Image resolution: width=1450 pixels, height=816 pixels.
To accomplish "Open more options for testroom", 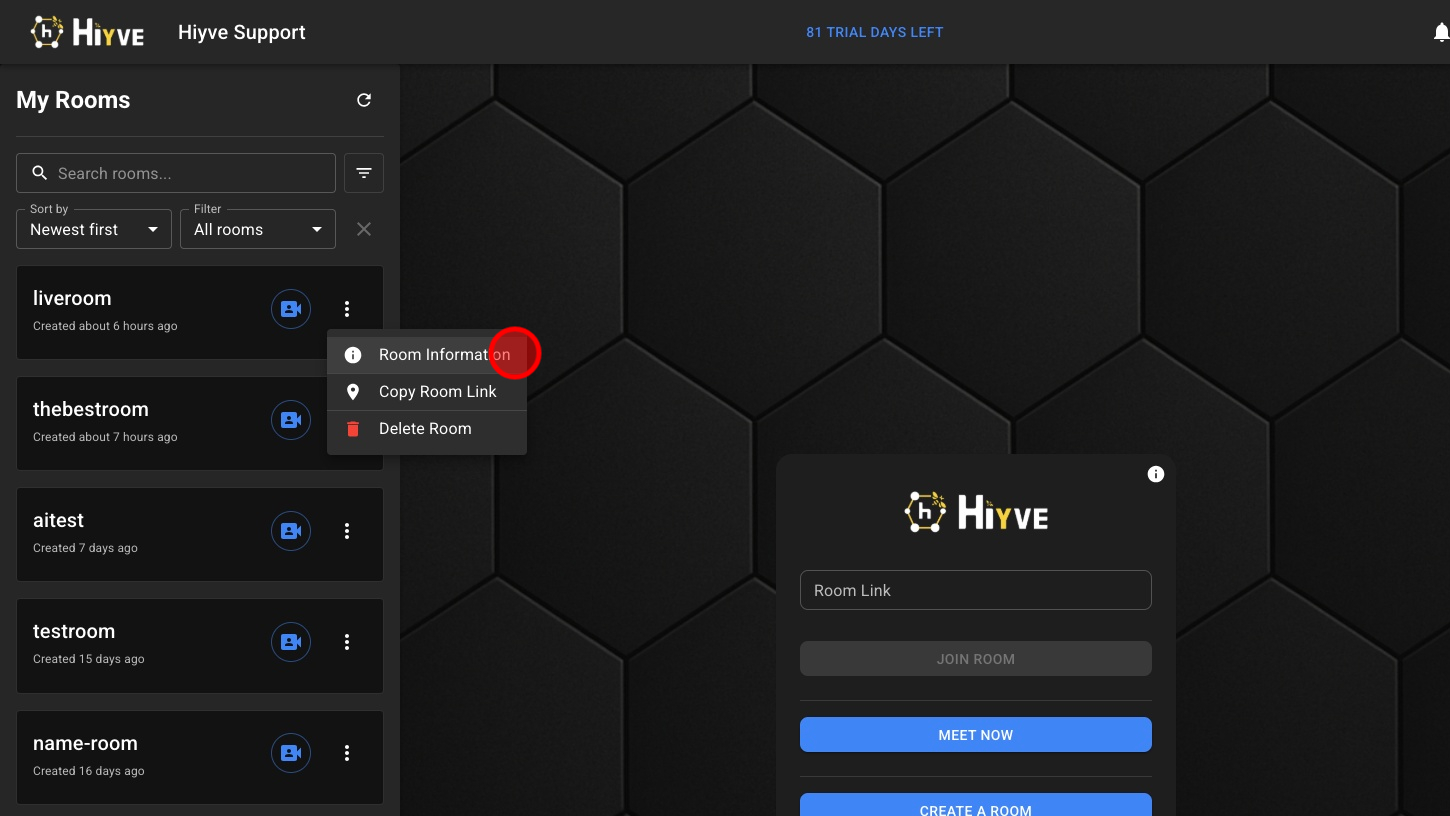I will [x=347, y=642].
